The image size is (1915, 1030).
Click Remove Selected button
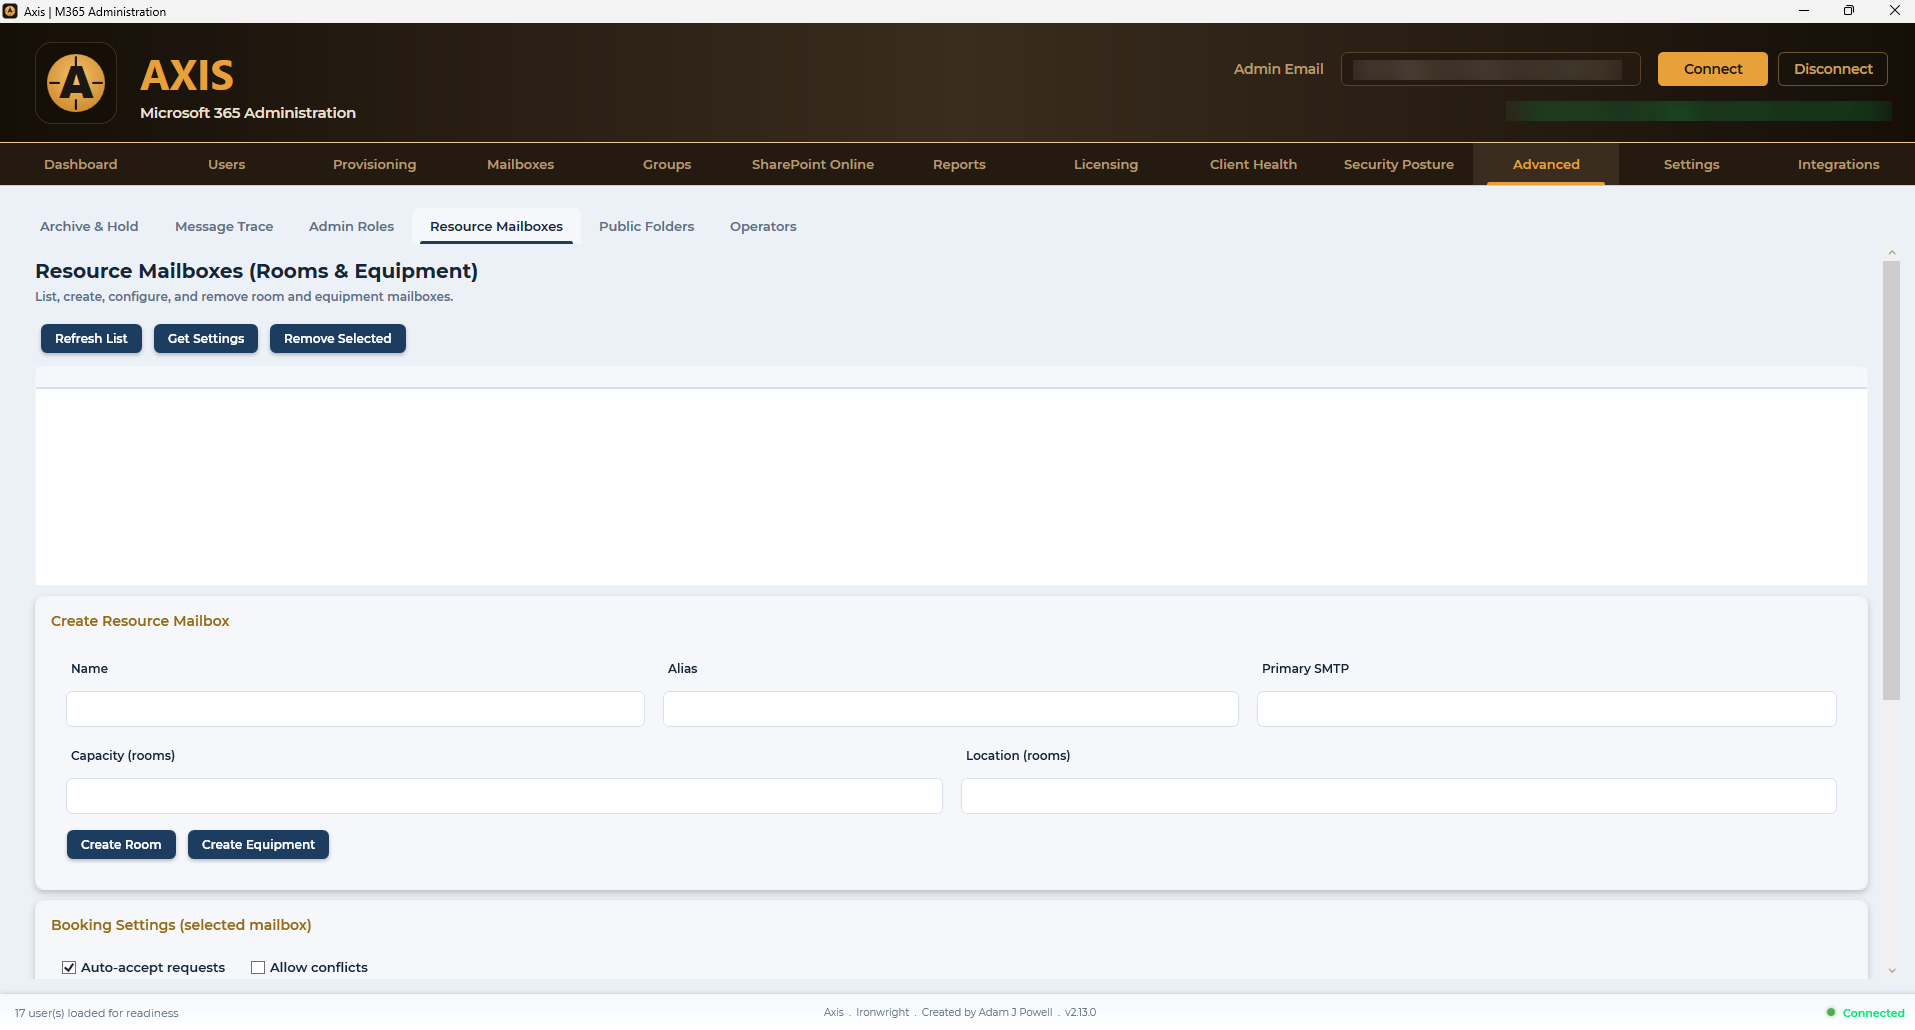[x=338, y=338]
